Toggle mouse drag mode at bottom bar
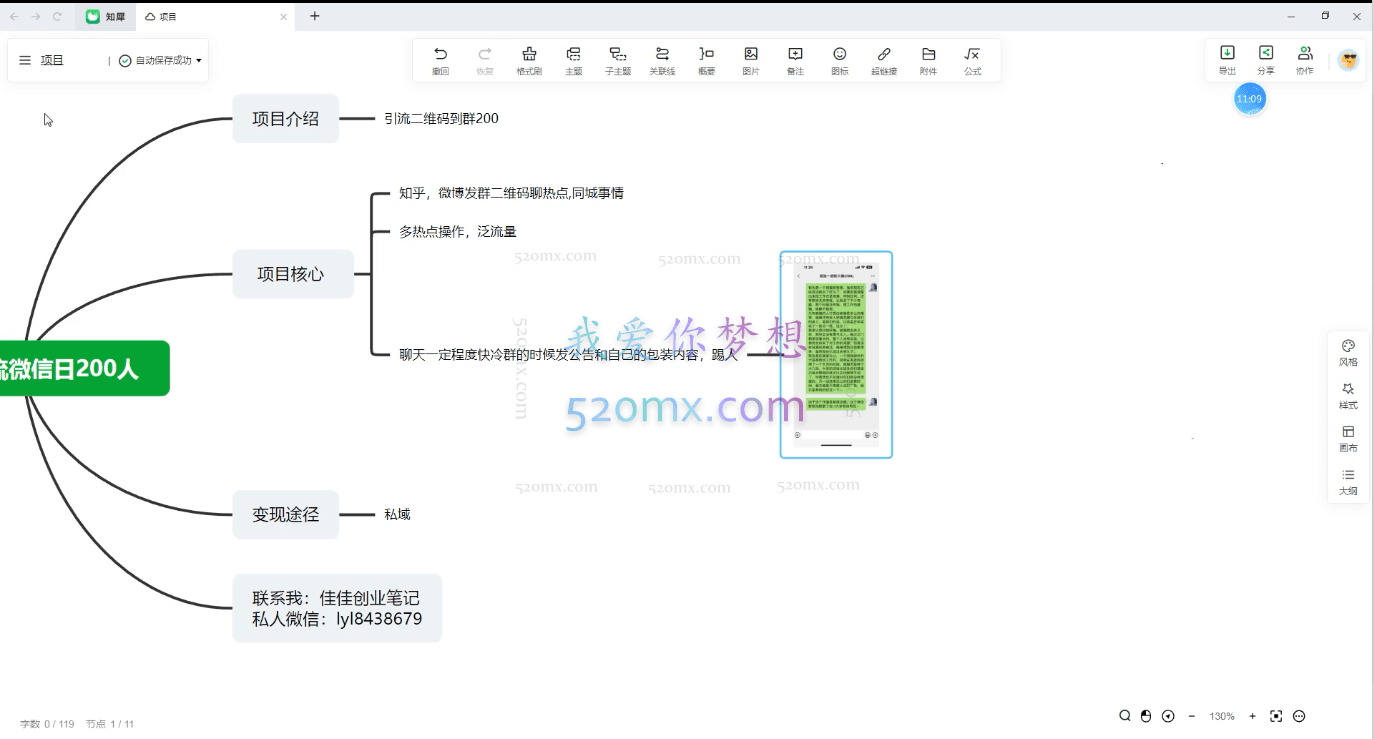 (x=1145, y=716)
